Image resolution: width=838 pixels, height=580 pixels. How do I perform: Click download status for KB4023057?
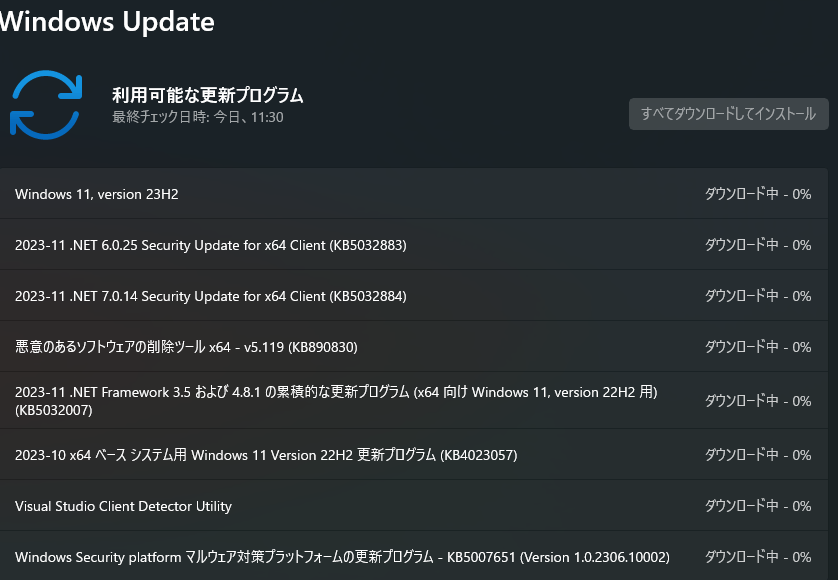click(758, 454)
